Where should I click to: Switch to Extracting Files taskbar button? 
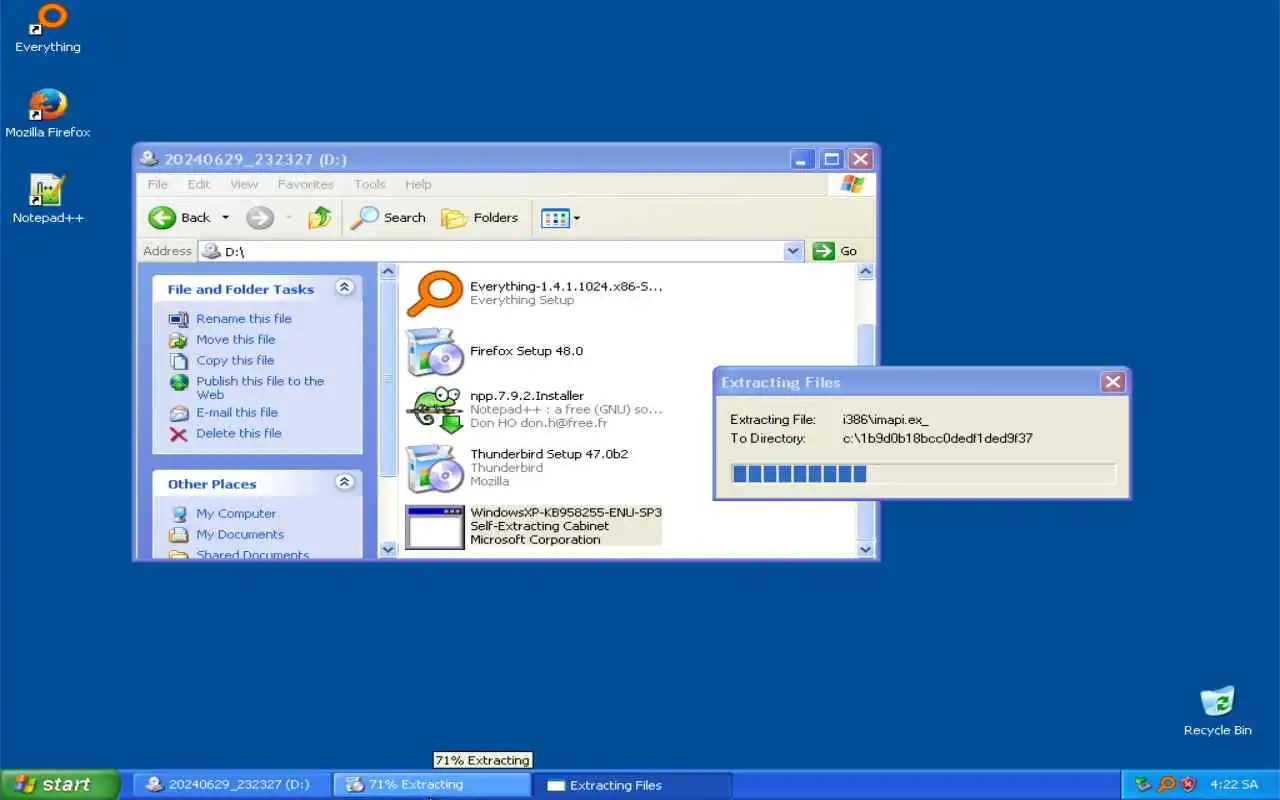[x=632, y=785]
